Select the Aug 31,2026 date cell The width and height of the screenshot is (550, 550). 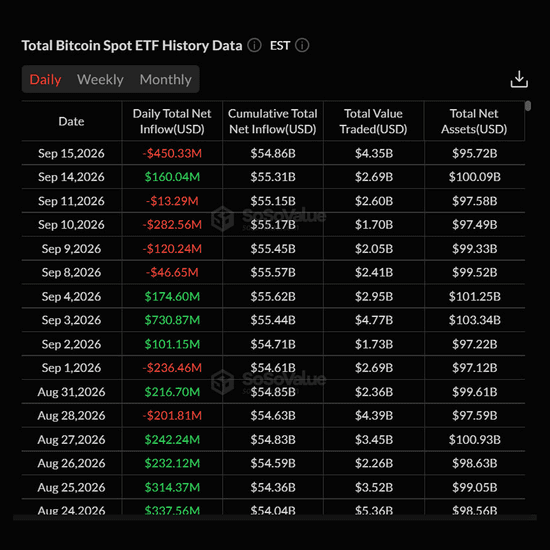coord(71,392)
